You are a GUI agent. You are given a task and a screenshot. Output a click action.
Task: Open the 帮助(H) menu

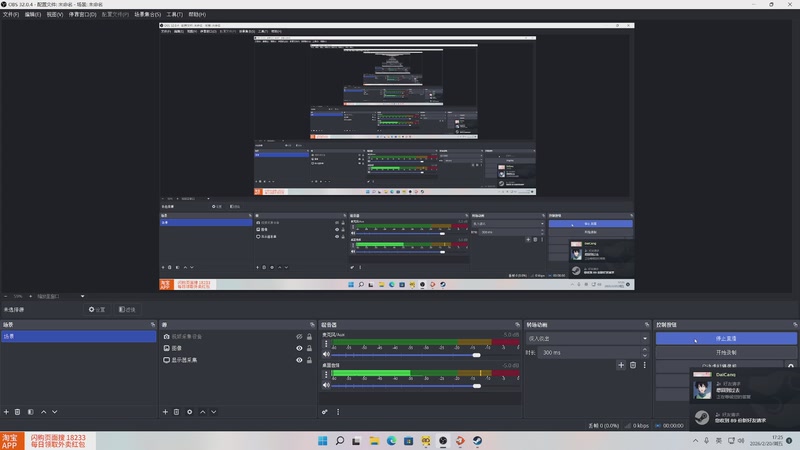197,14
